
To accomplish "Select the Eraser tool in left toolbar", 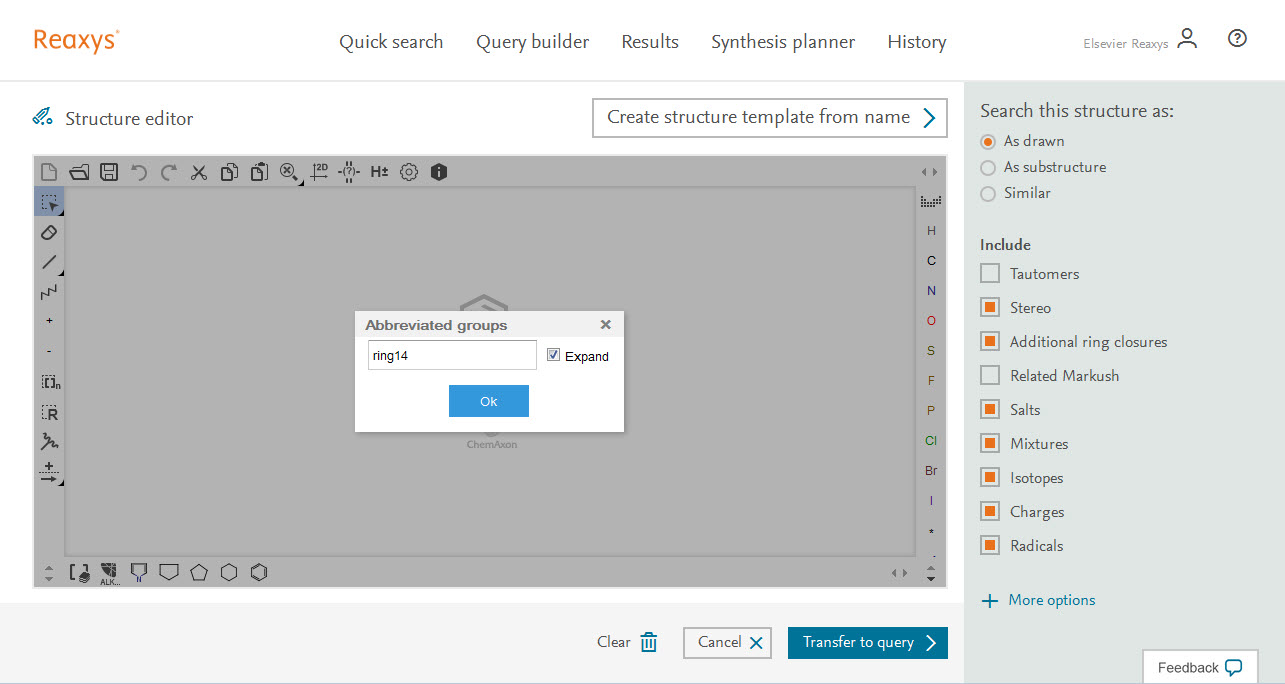I will (49, 232).
